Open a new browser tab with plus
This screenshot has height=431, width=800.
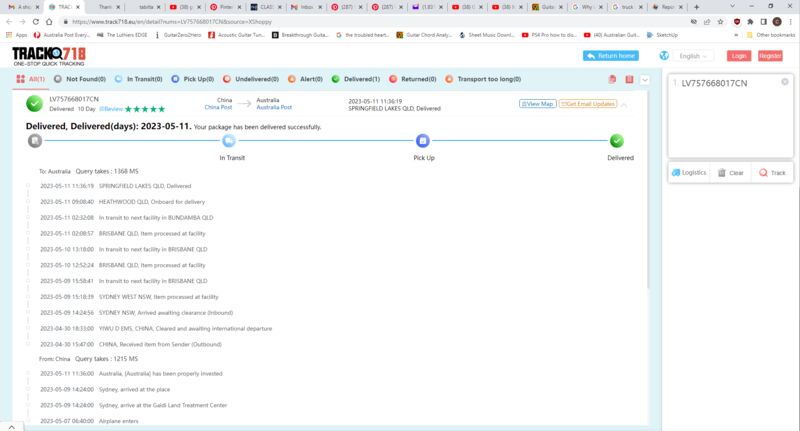696,7
